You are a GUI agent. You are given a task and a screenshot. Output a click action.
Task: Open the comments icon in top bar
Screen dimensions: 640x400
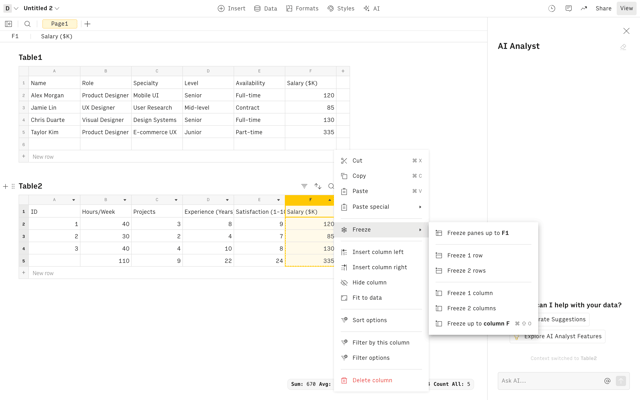[568, 9]
